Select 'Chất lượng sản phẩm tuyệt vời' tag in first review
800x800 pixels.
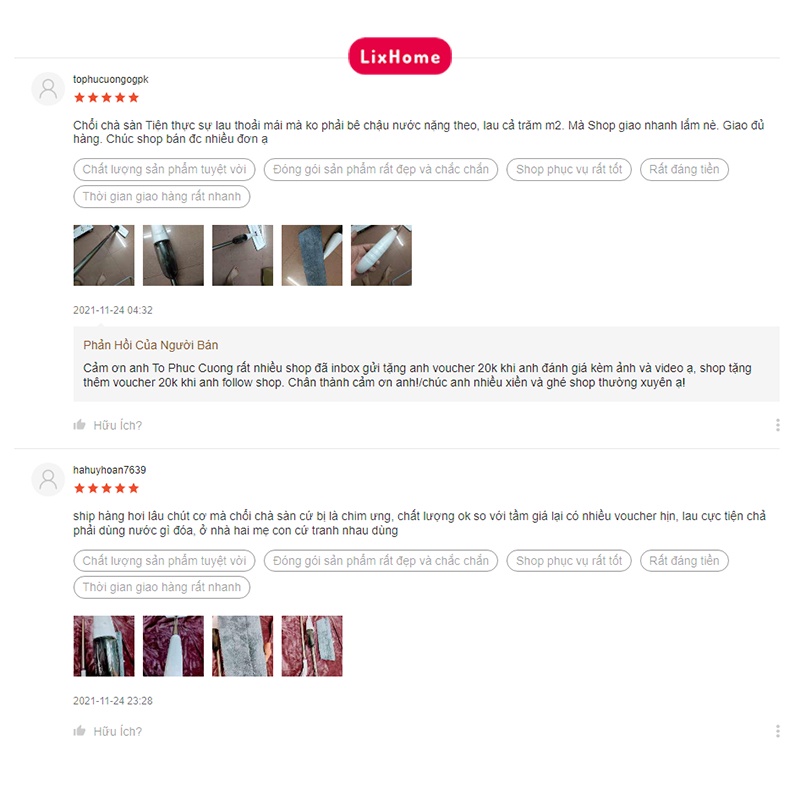[x=164, y=169]
